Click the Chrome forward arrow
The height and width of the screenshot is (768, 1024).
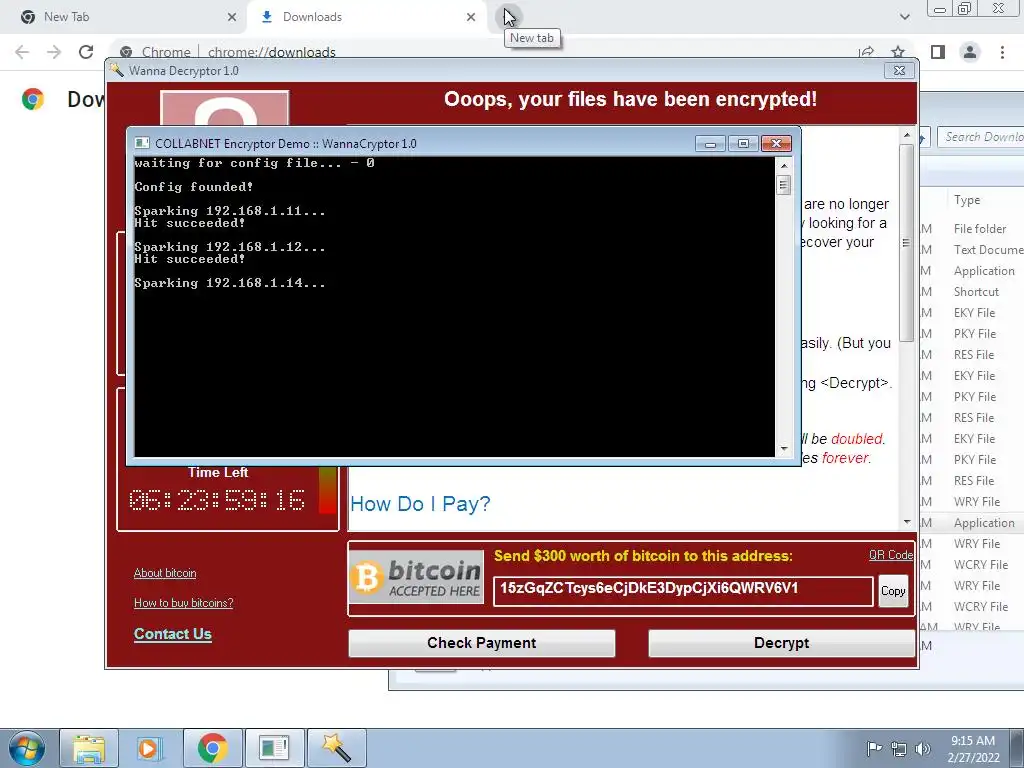click(54, 52)
